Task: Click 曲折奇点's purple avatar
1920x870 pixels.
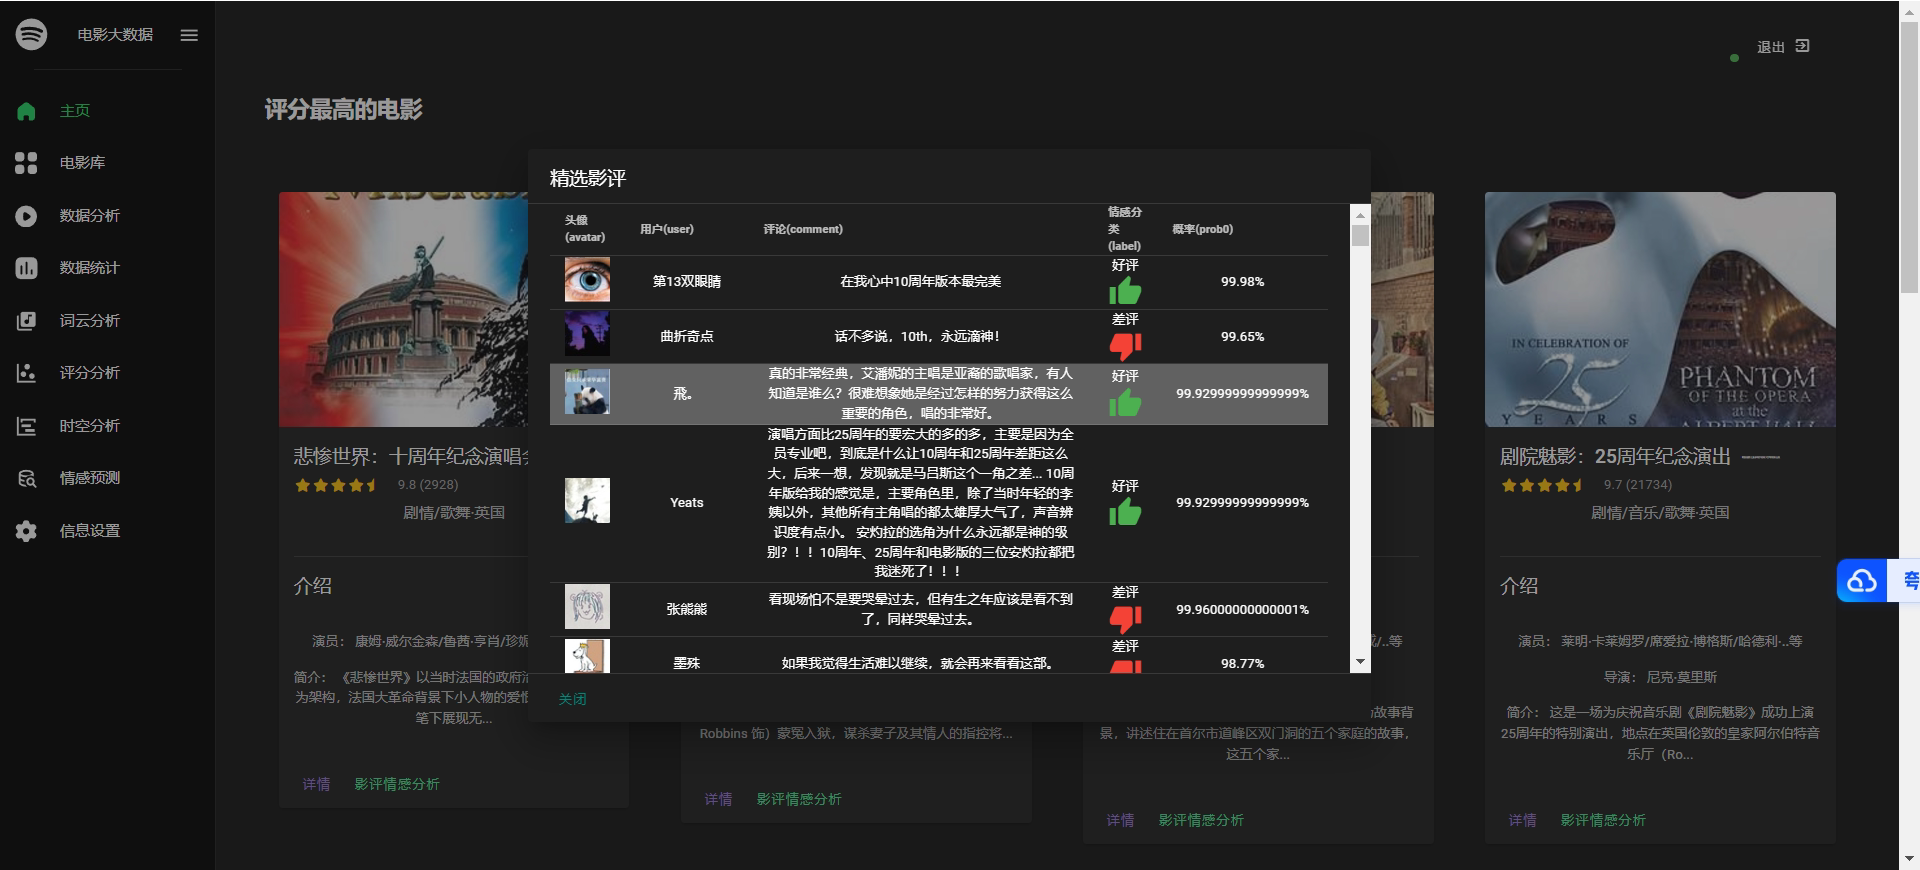Action: pos(587,334)
